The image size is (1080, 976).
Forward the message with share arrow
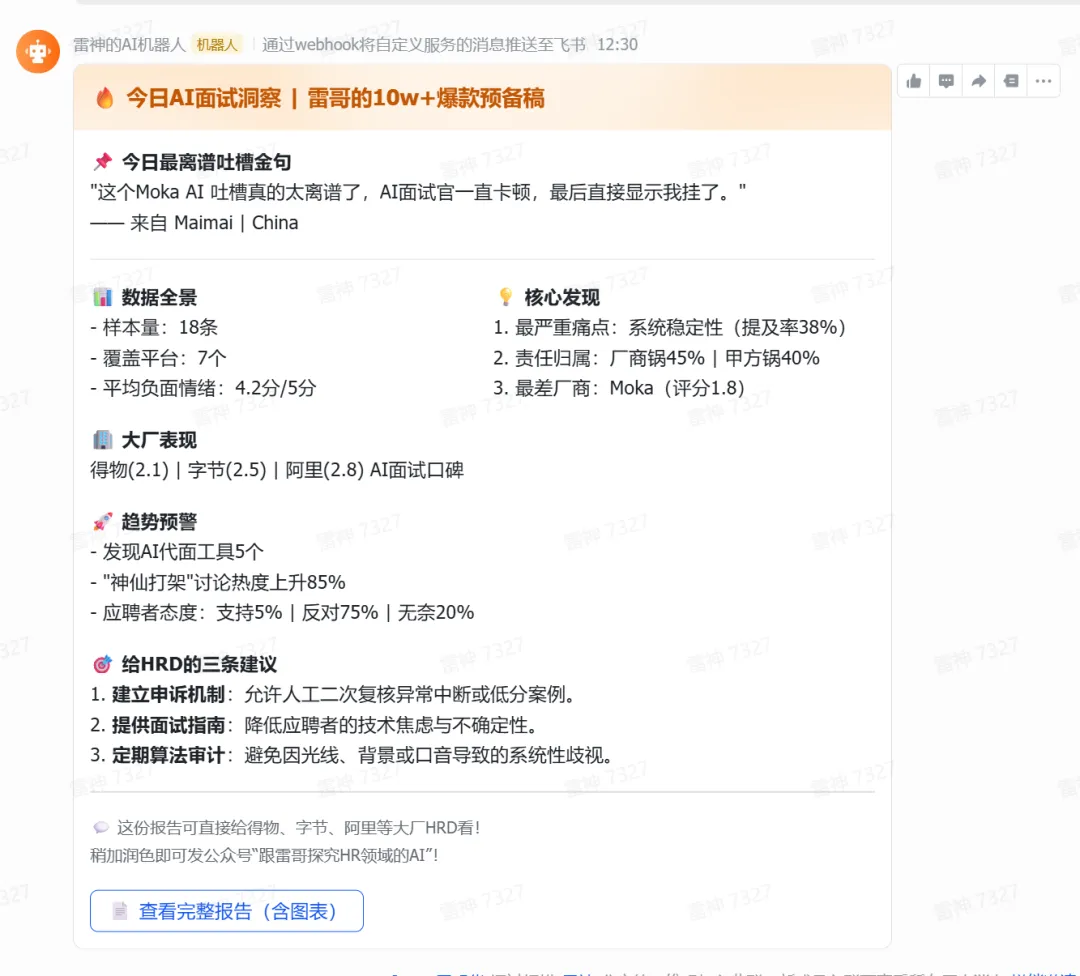[979, 81]
